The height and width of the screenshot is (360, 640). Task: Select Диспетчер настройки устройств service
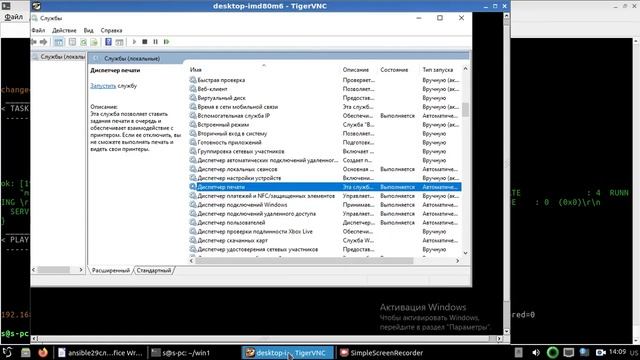coord(239,178)
